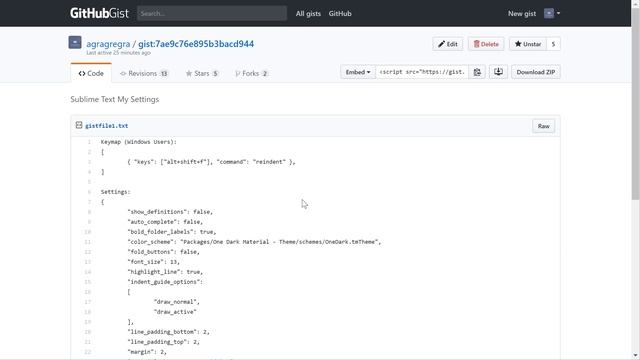Click the "font_size": 13 line
This screenshot has height=360, width=640.
[153, 262]
